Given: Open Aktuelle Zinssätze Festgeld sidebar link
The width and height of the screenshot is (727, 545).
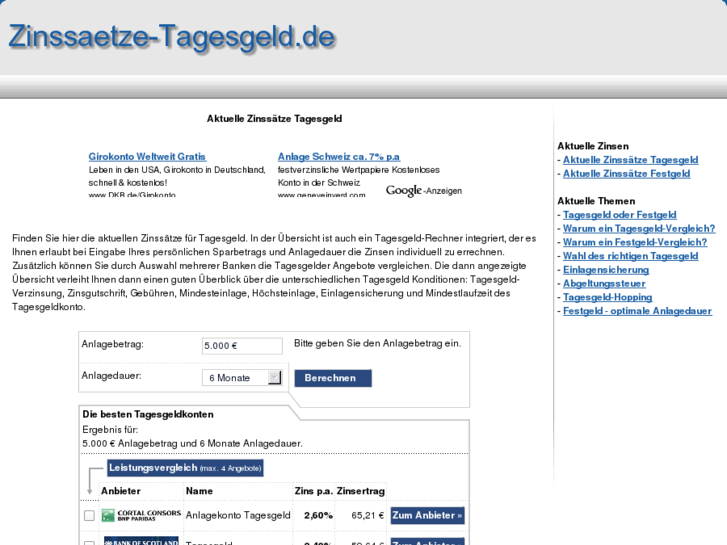Looking at the screenshot, I should (626, 174).
